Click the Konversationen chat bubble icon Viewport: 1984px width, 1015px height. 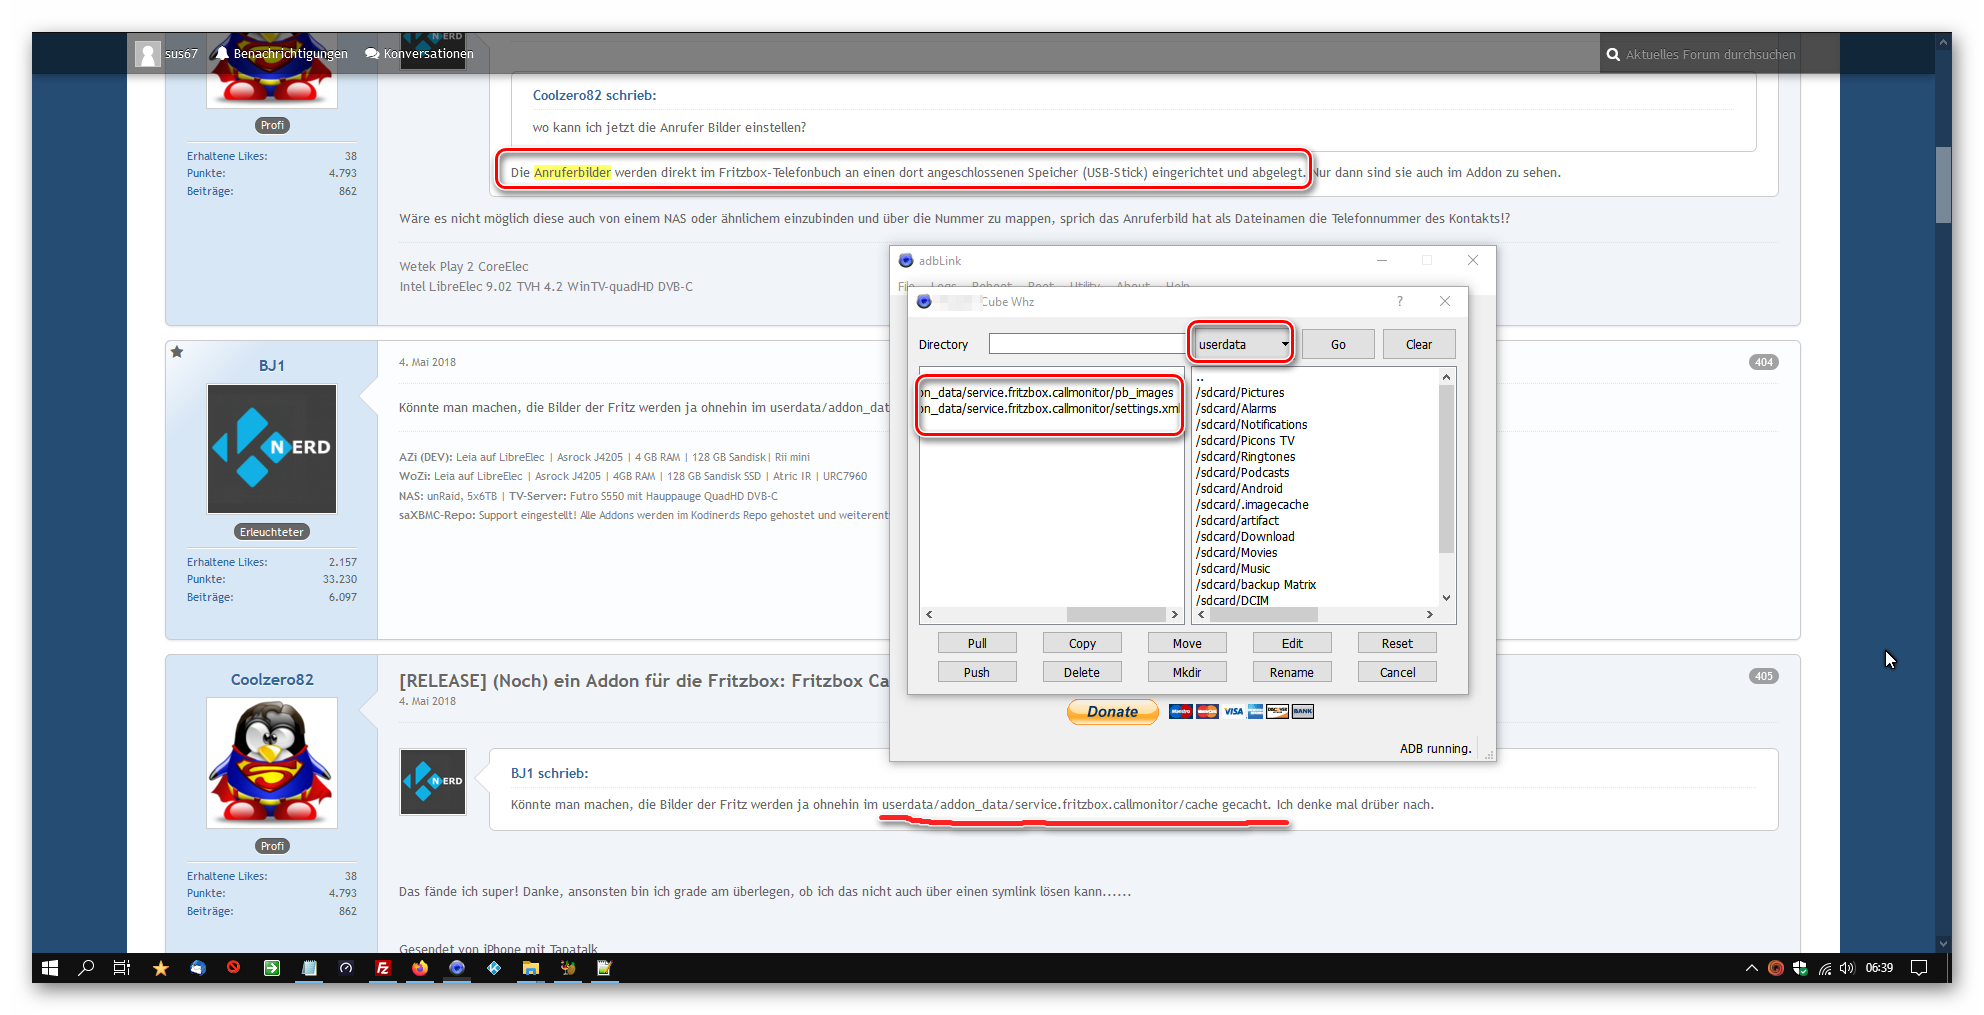[x=372, y=53]
